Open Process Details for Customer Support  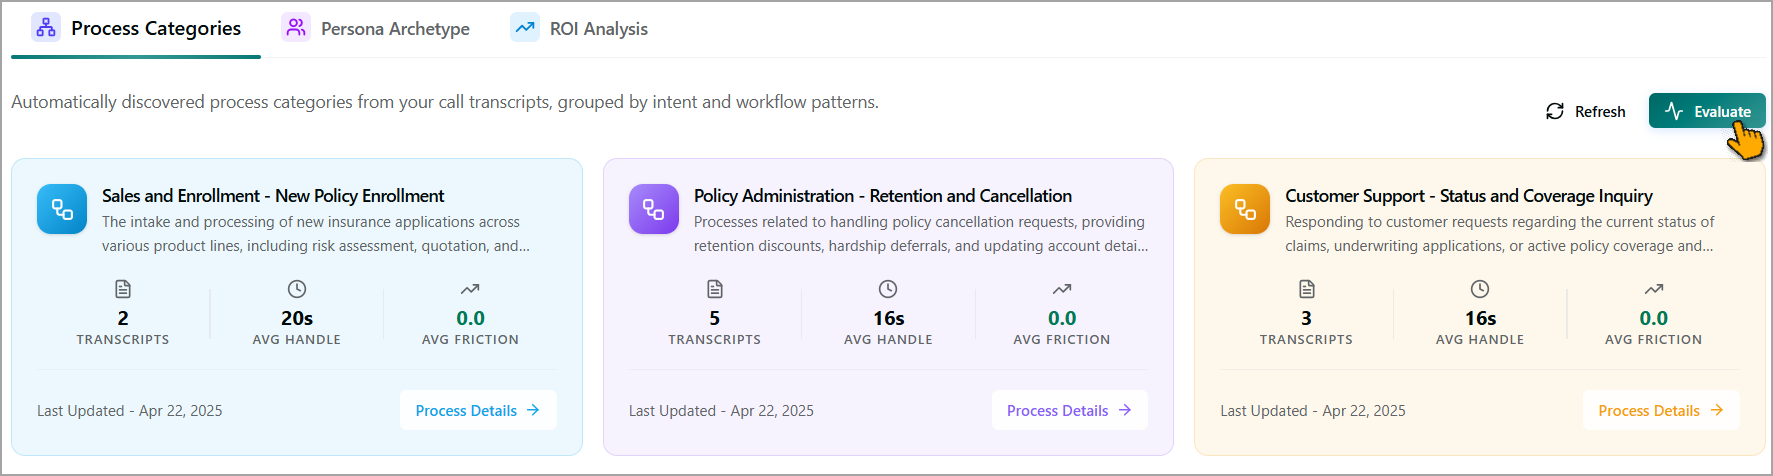tap(1661, 410)
